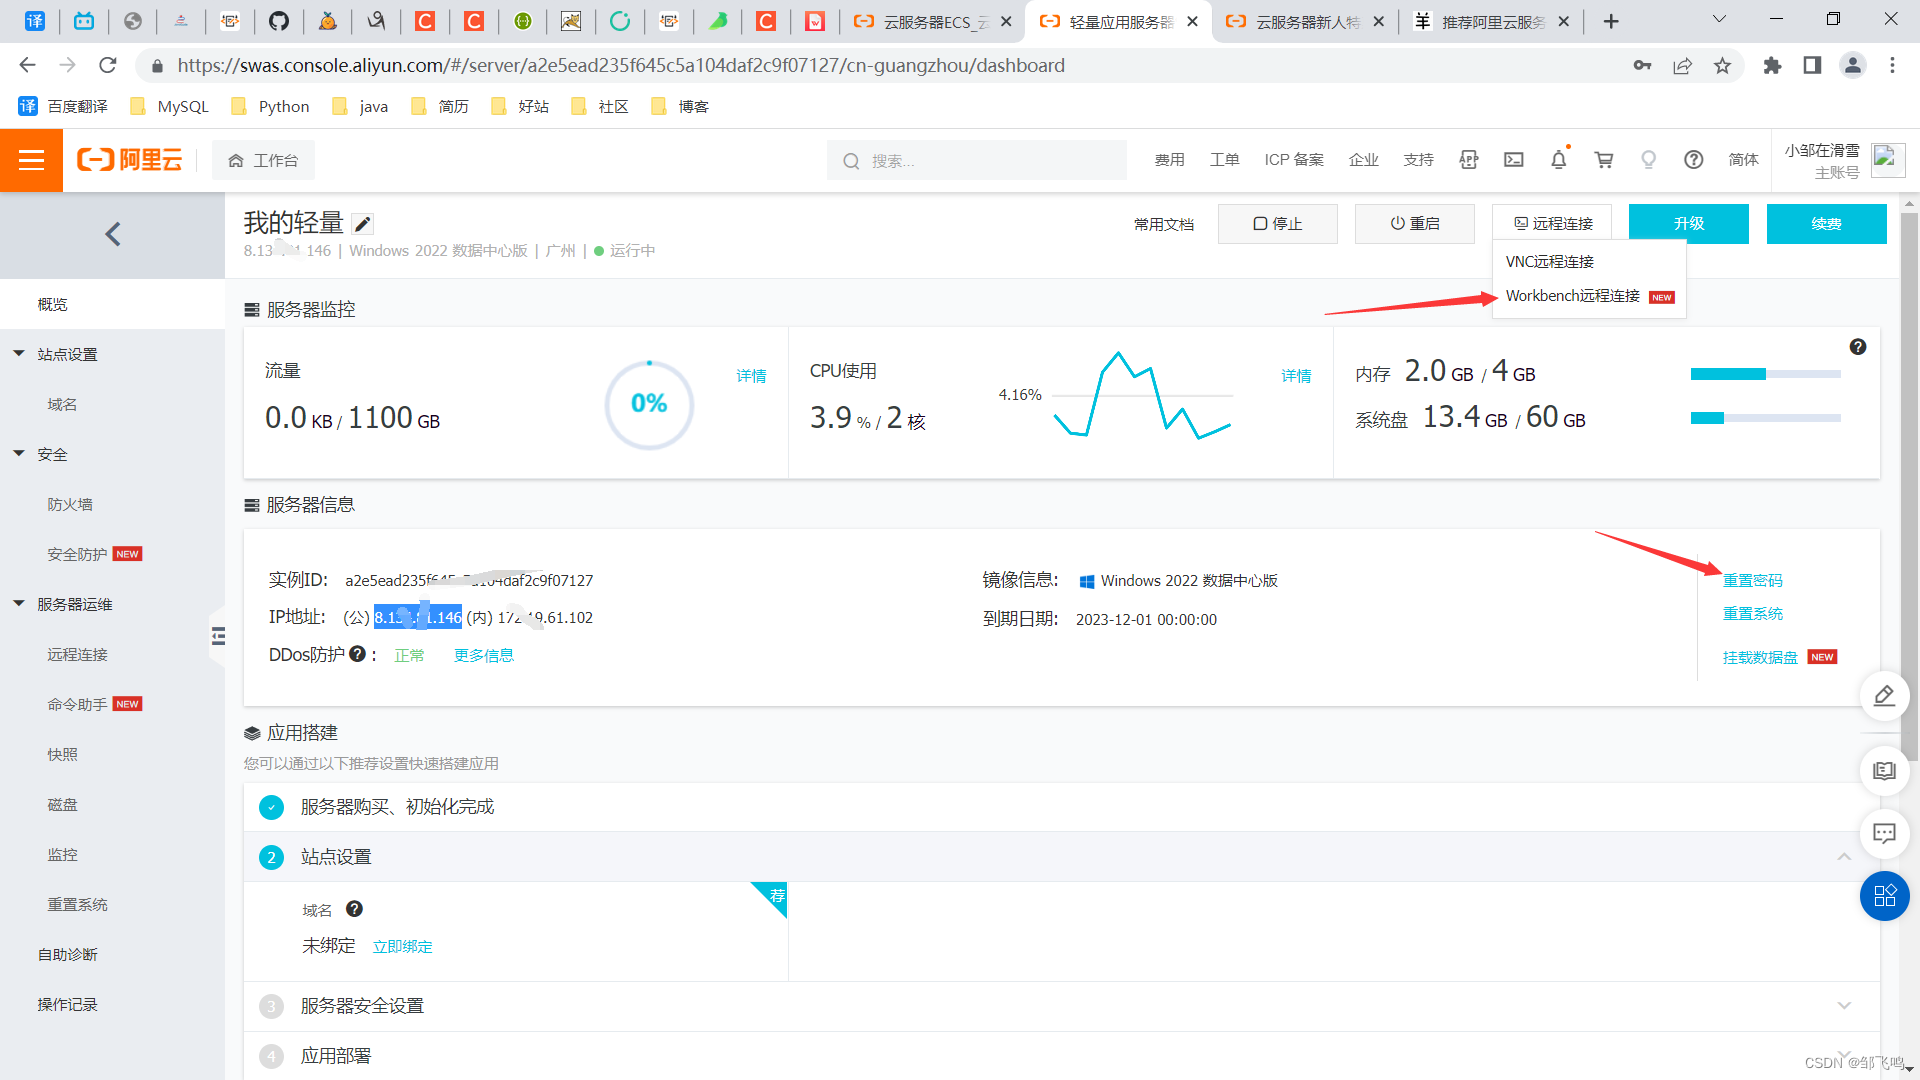Collapse the 安全 sidebar group
This screenshot has height=1080, width=1920.
pyautogui.click(x=19, y=453)
